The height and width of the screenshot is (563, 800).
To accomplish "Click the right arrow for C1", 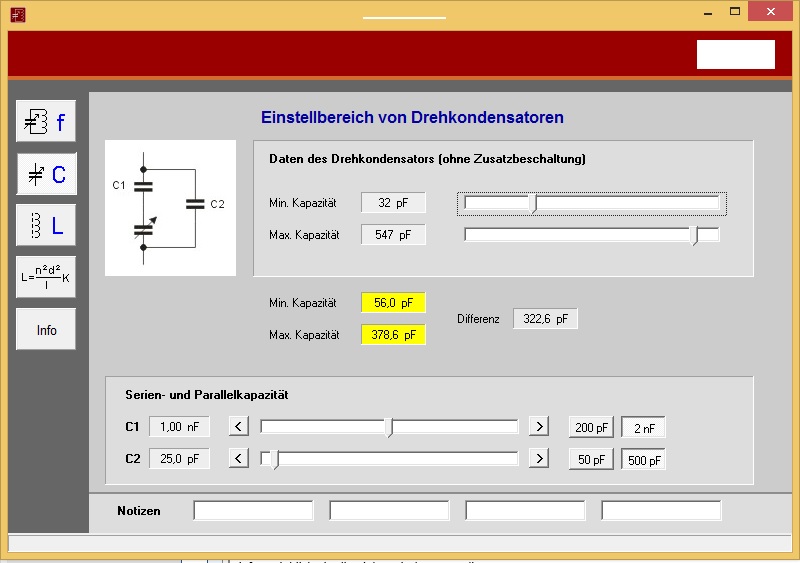I will [x=539, y=427].
